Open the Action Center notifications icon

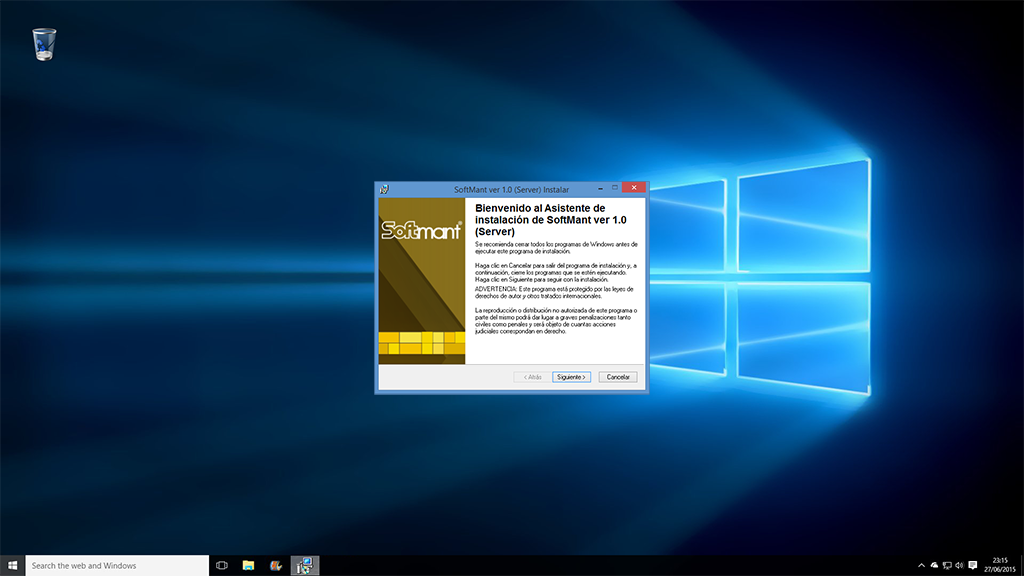tap(973, 565)
